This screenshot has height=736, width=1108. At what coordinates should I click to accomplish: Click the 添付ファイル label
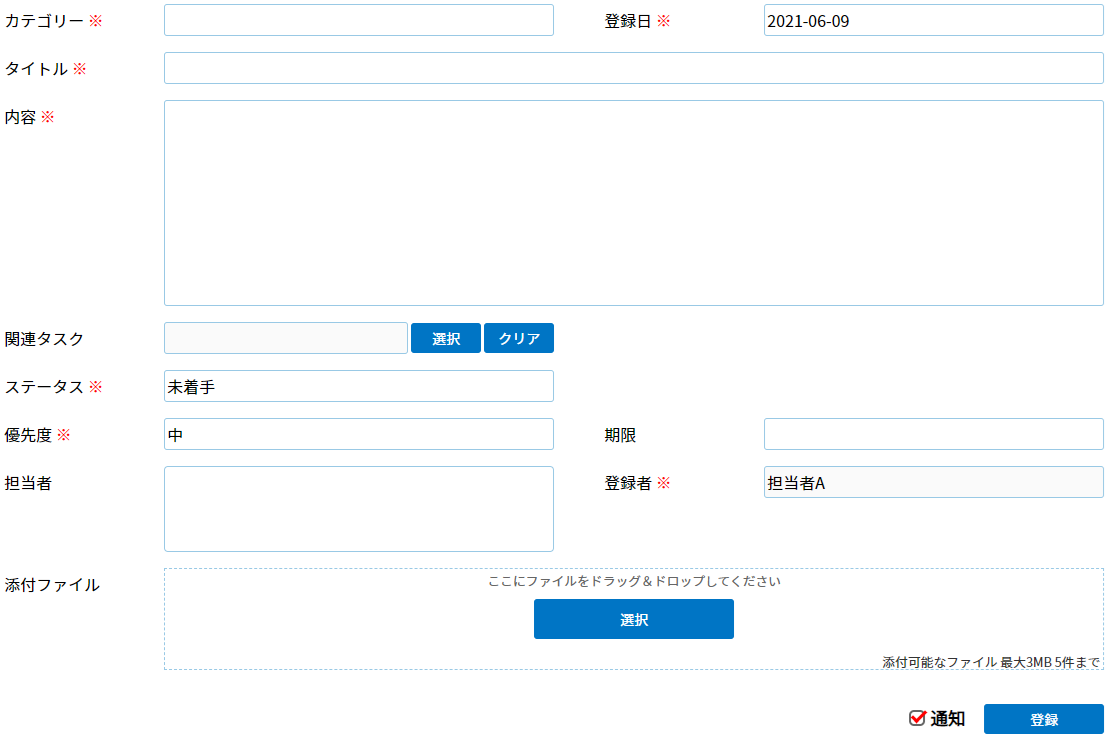click(x=52, y=585)
